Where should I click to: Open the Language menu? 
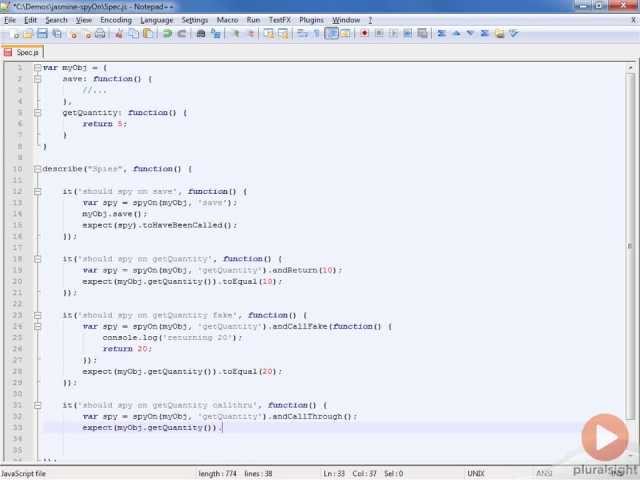click(x=157, y=20)
